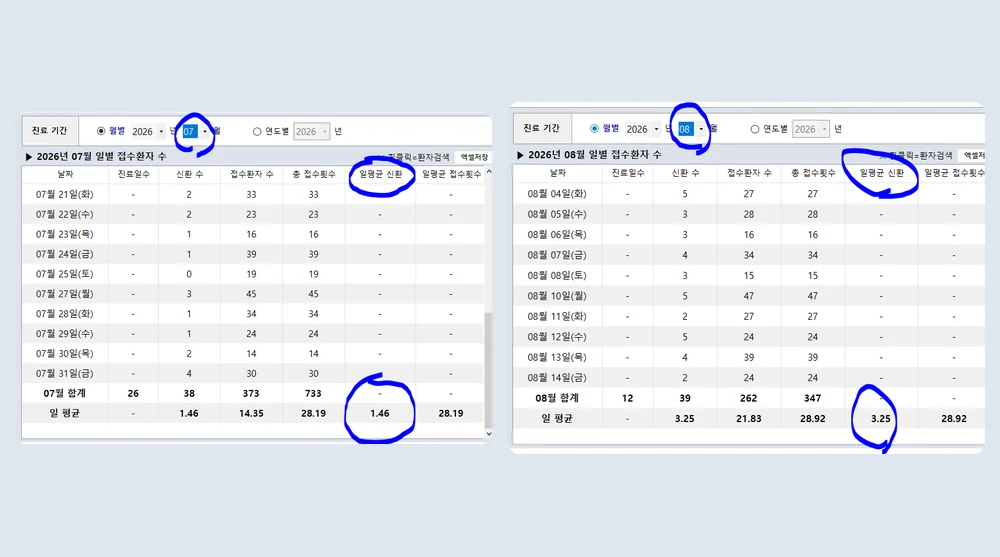Image resolution: width=1000 pixels, height=557 pixels.
Task: Click the 347 total in the August table
Action: tap(812, 397)
